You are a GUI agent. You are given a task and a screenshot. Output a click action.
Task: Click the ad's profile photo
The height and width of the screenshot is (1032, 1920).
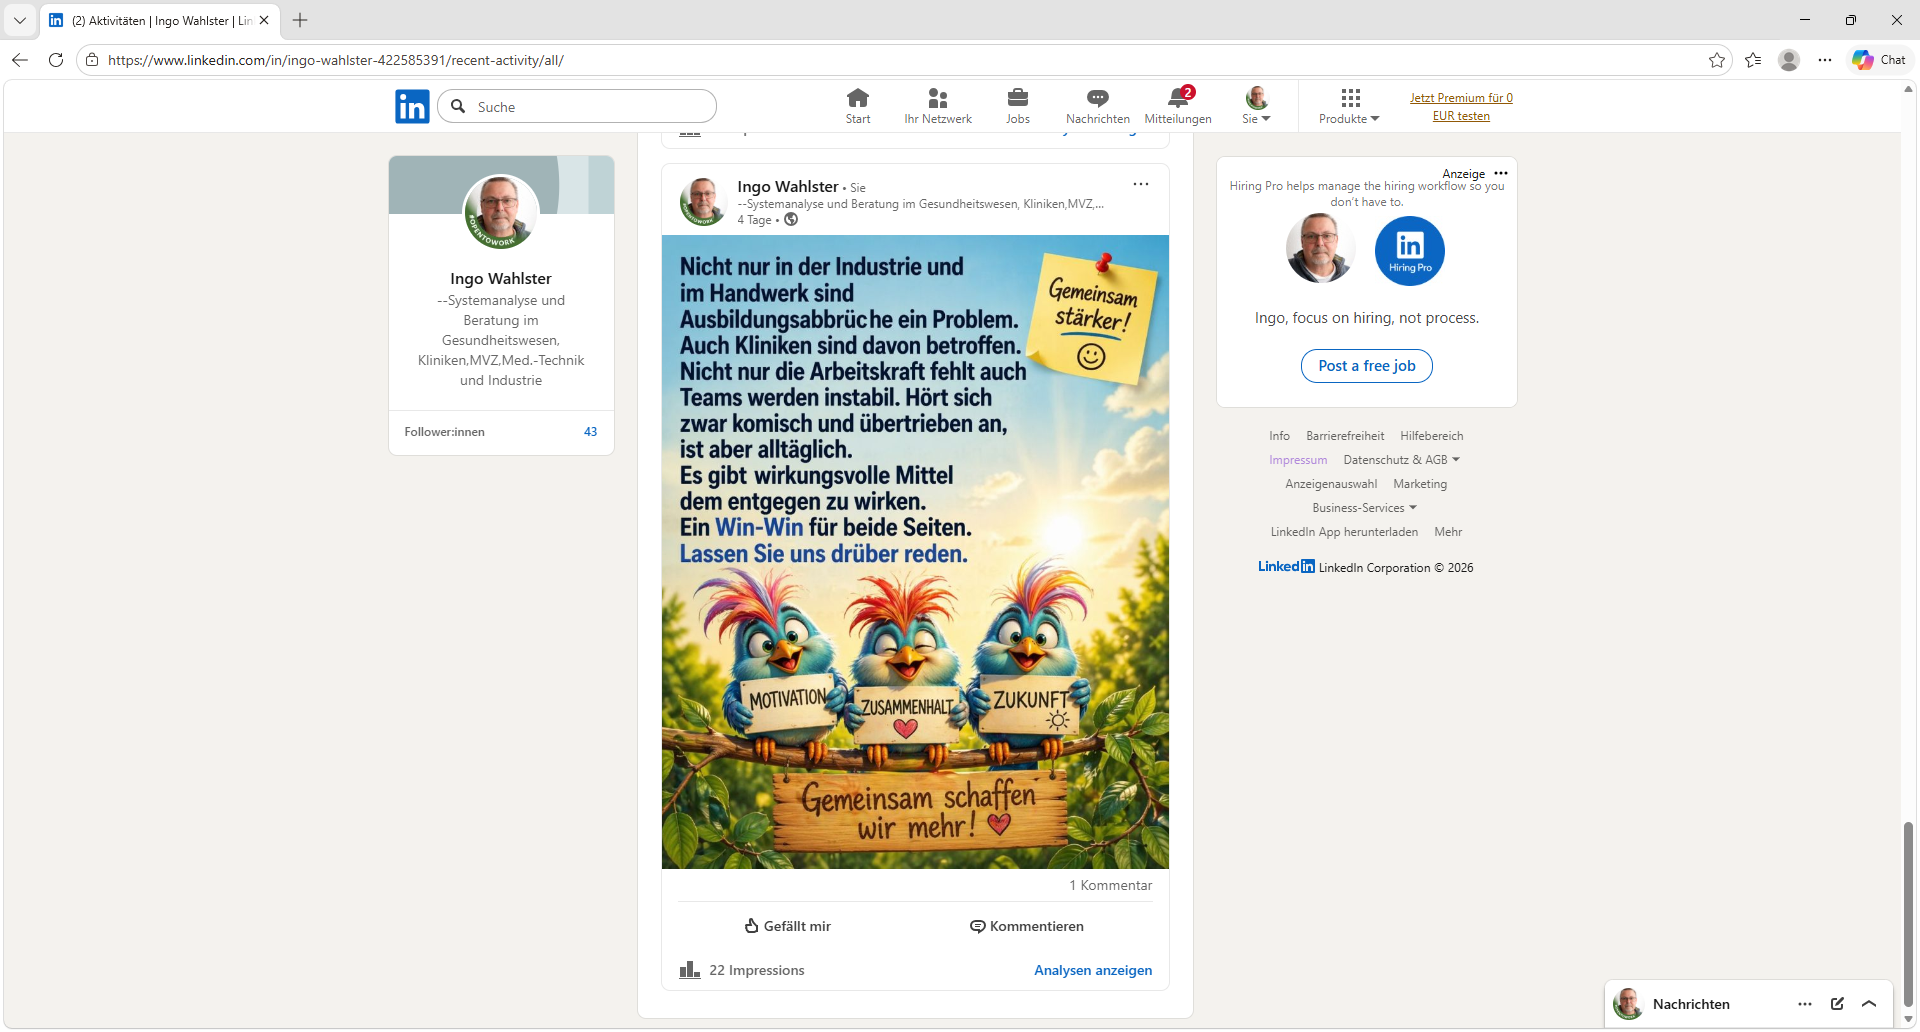1320,249
